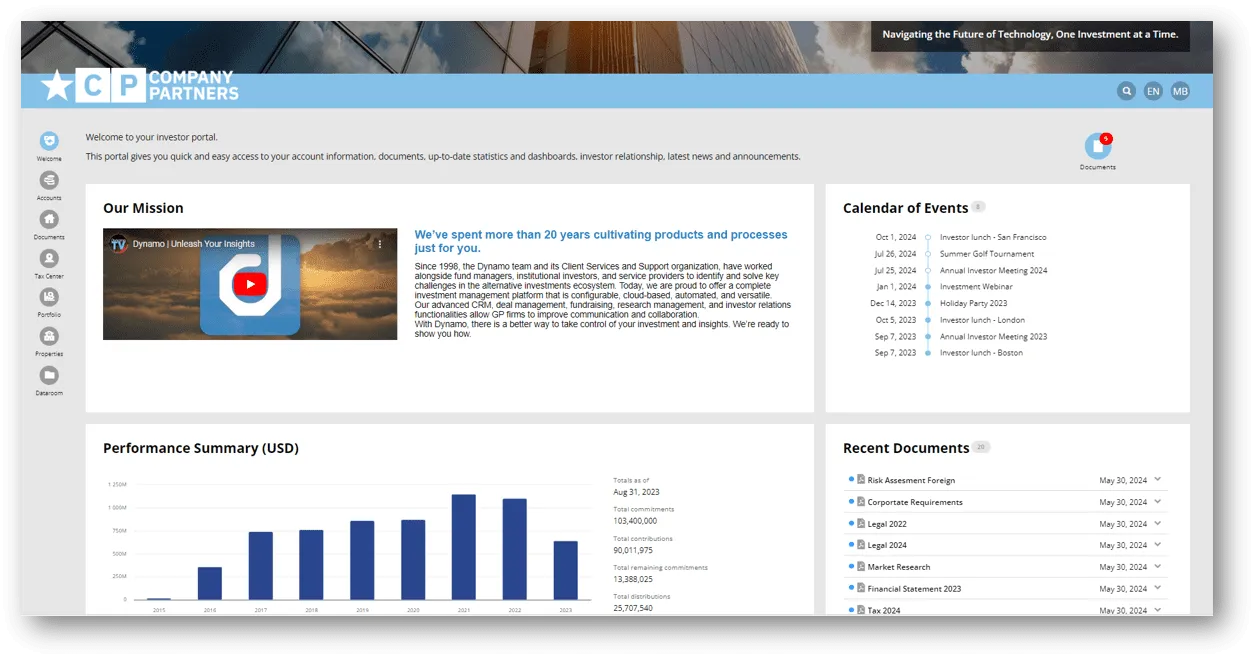
Task: Go to Documents in the sidebar
Action: [x=49, y=220]
